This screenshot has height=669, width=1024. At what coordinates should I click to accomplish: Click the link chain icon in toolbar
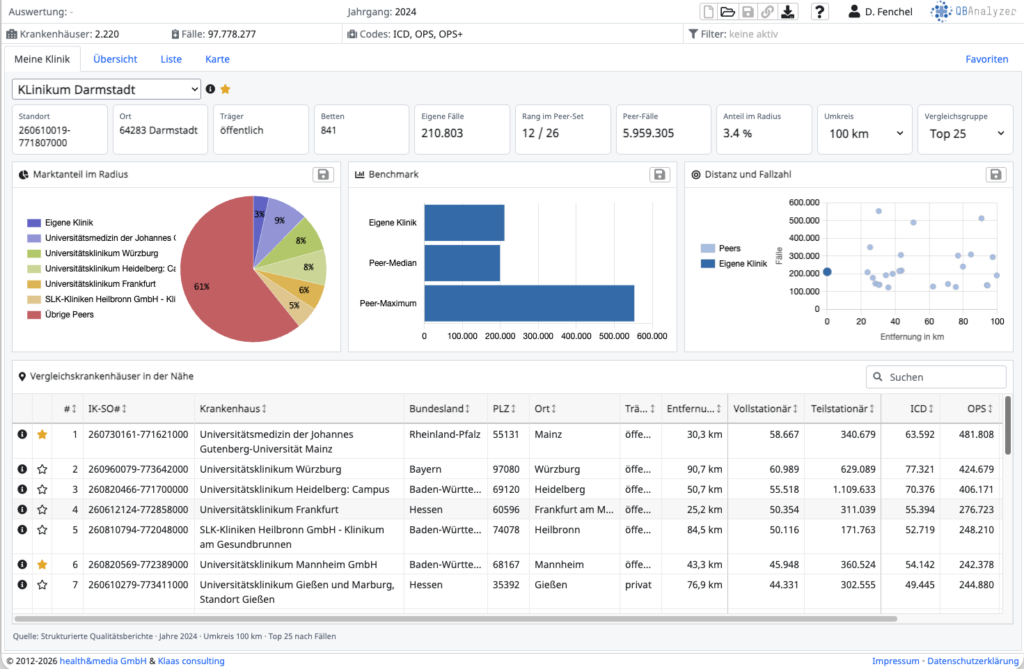(x=768, y=11)
